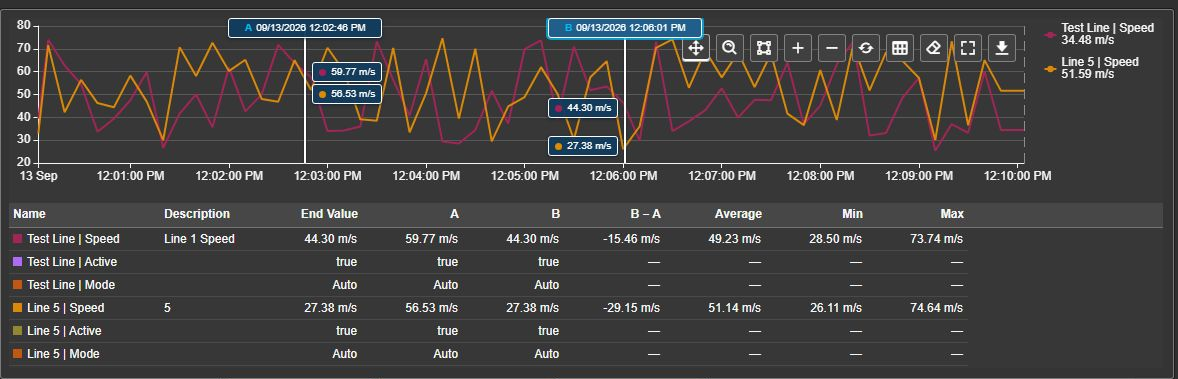Click the 44.30 m/s cursor B tooltip

(x=583, y=108)
